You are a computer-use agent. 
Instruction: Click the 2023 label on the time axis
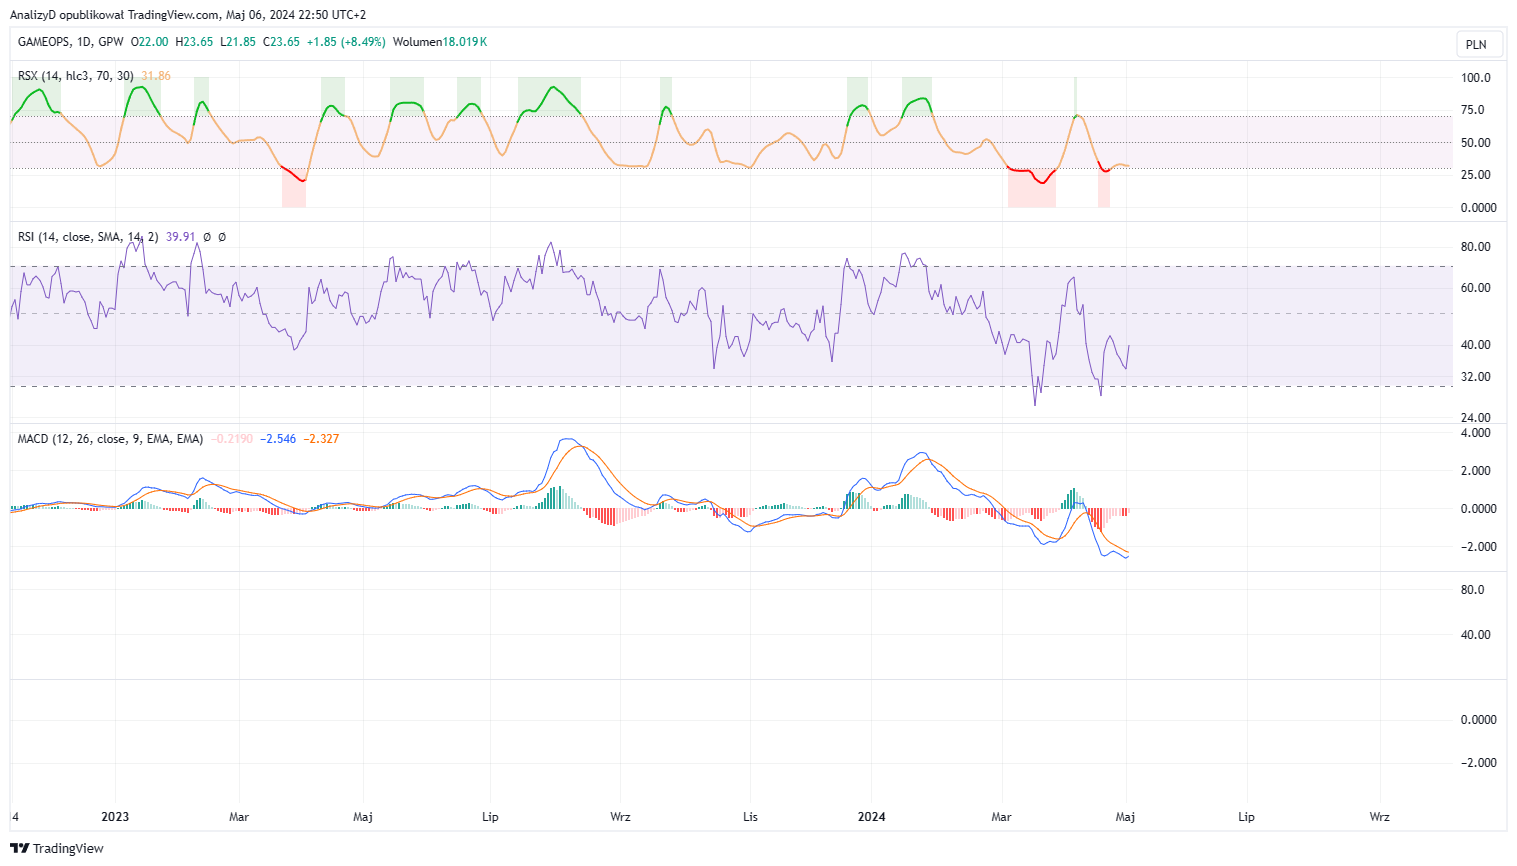[x=115, y=817]
